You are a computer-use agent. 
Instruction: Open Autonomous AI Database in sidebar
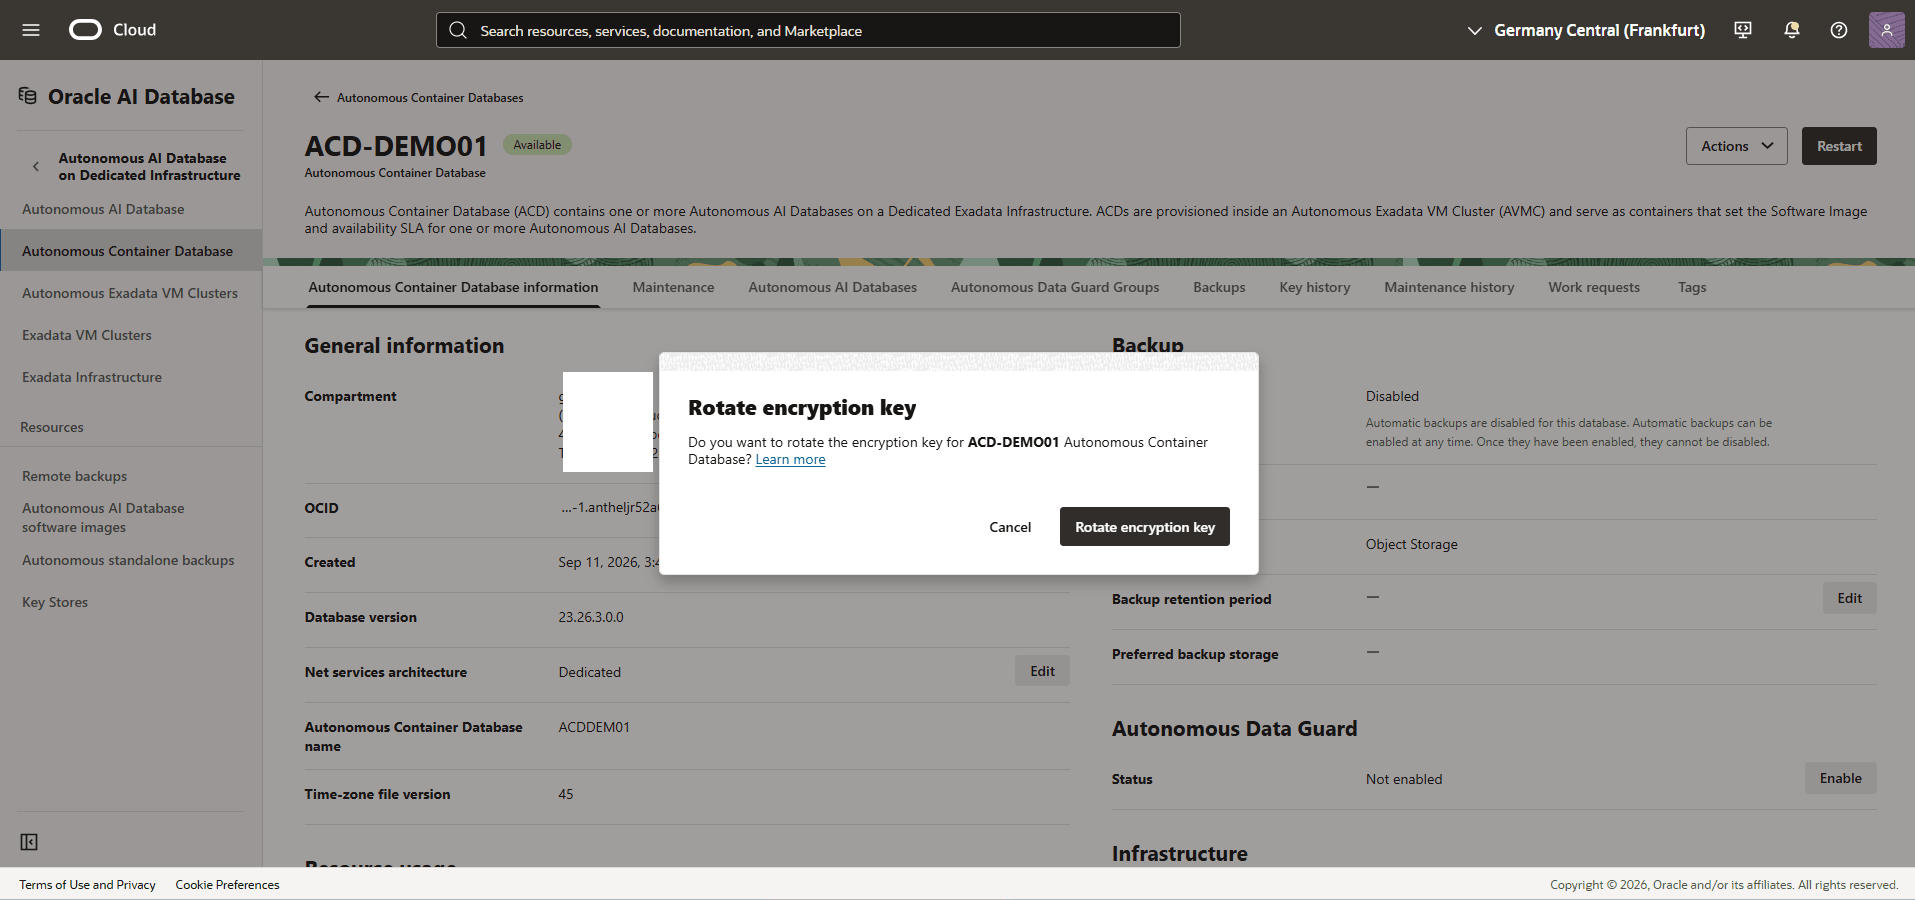click(x=103, y=209)
